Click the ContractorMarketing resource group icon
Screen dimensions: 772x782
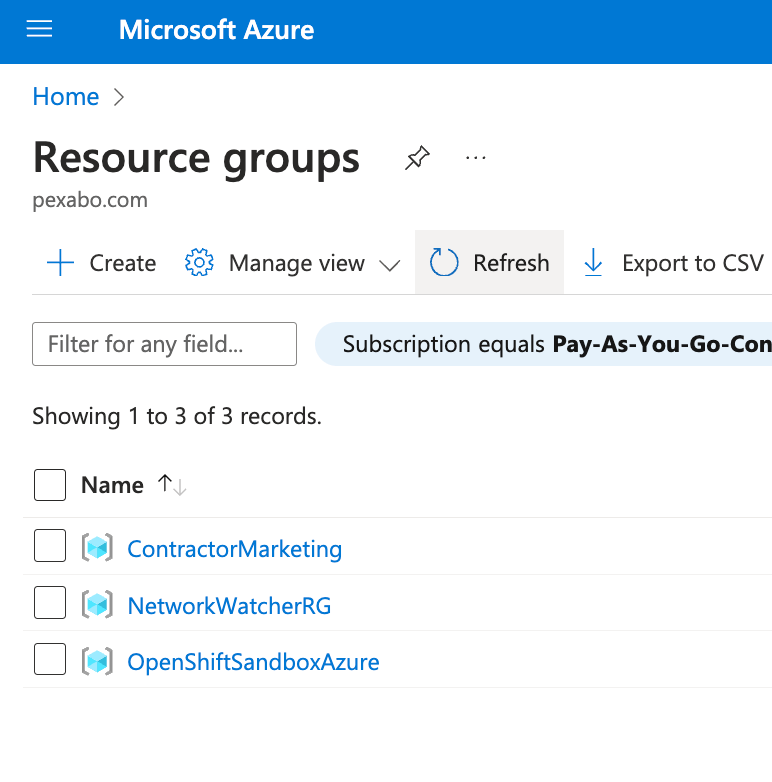[97, 547]
